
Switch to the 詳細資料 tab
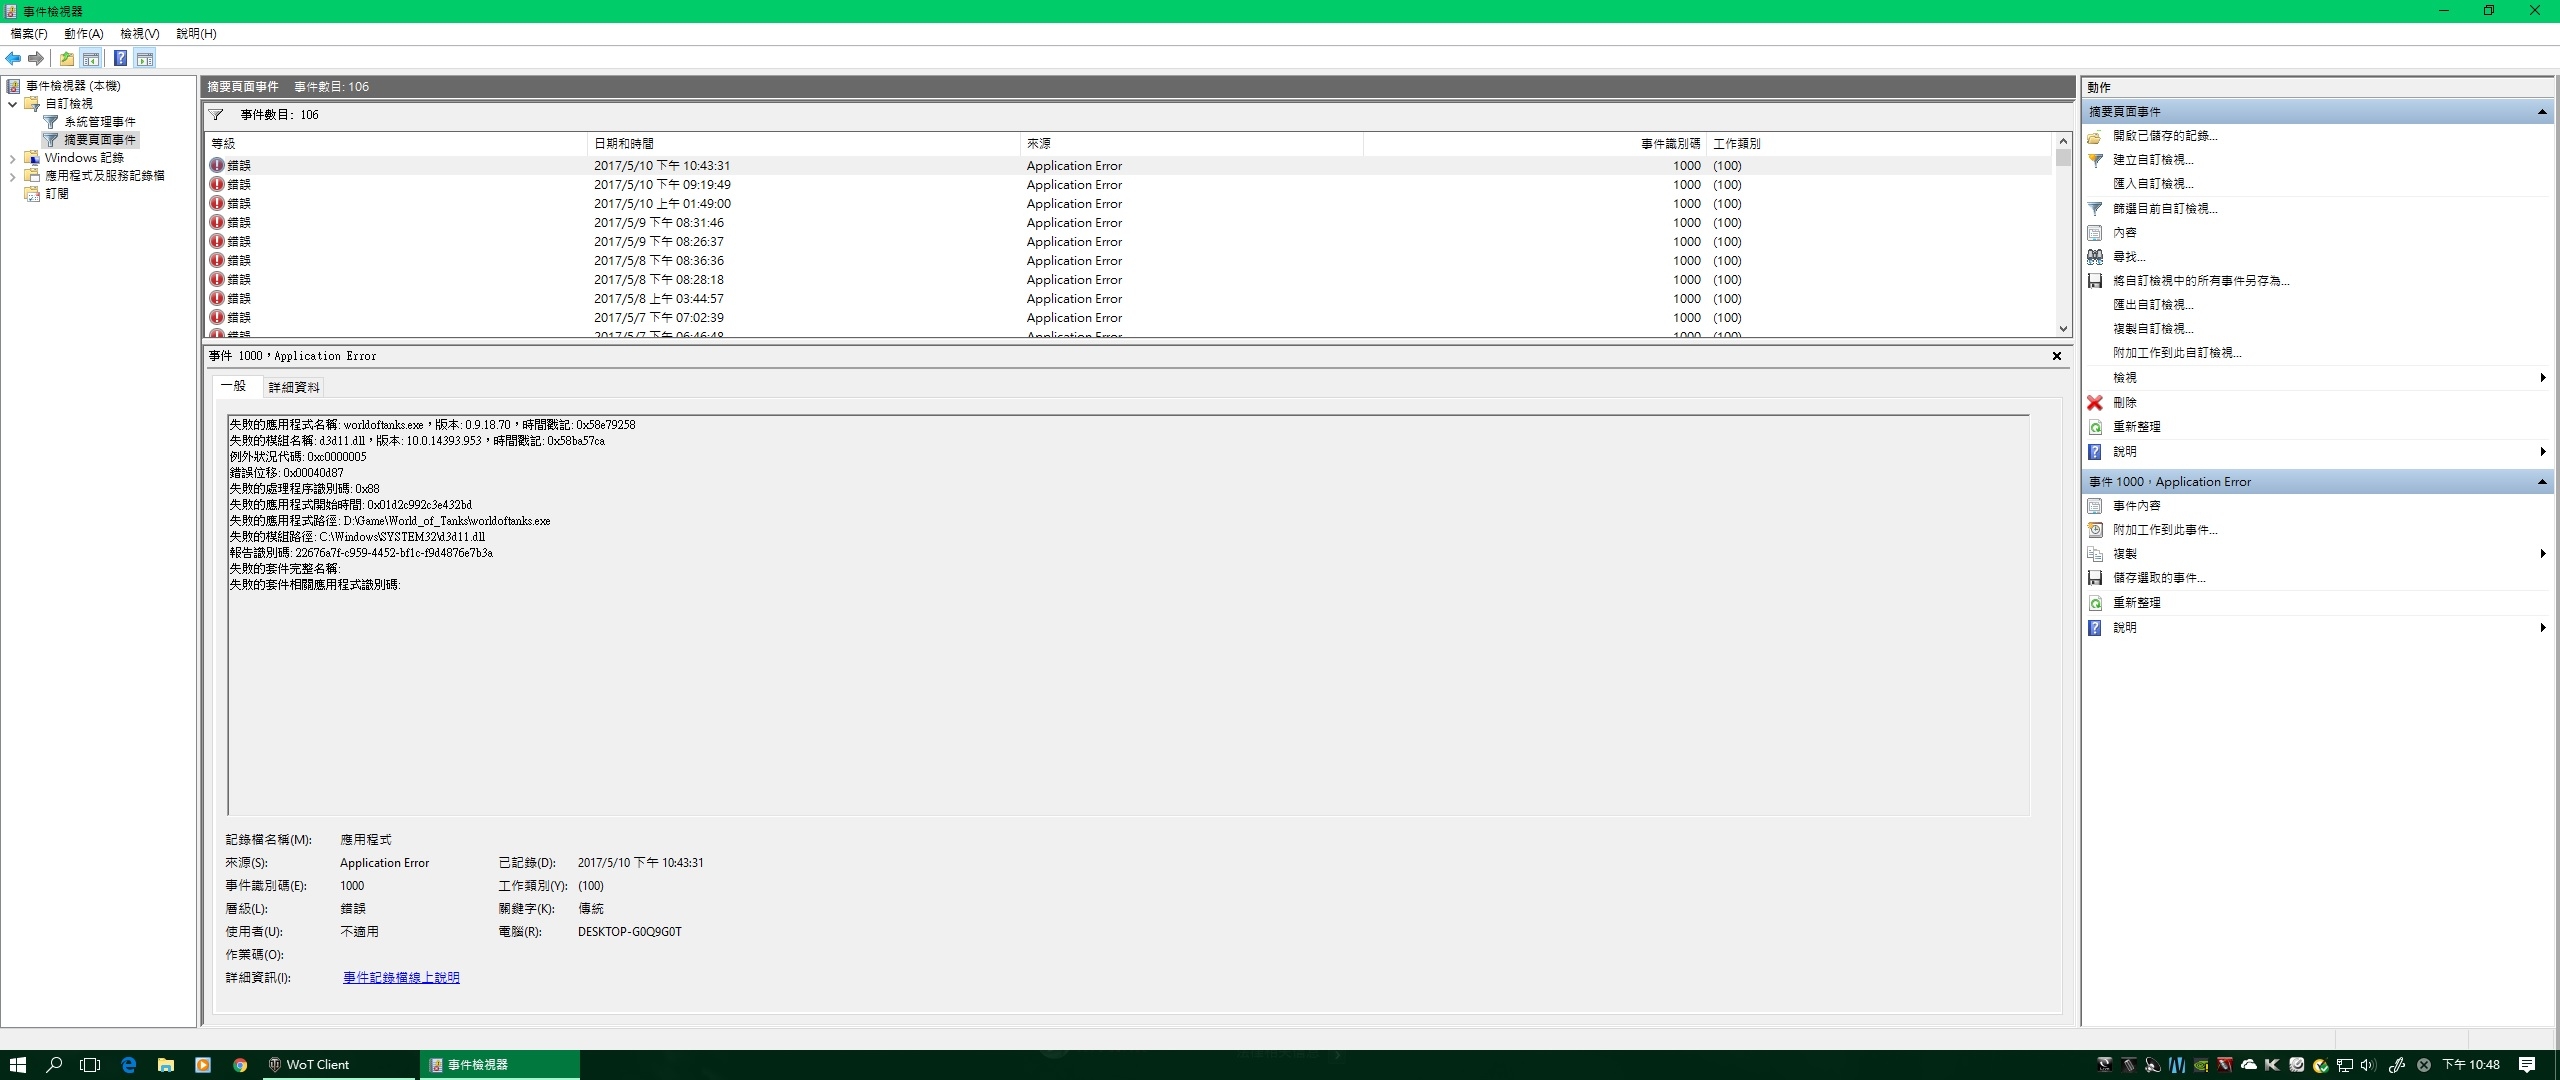coord(294,387)
